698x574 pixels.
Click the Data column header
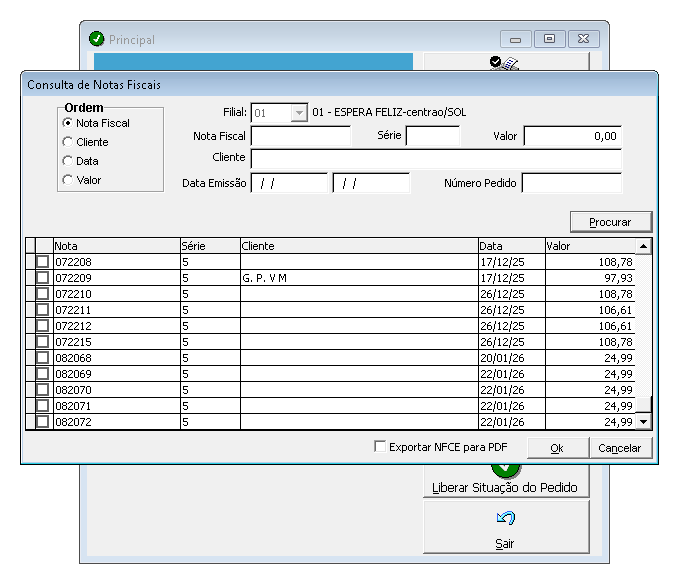point(510,246)
